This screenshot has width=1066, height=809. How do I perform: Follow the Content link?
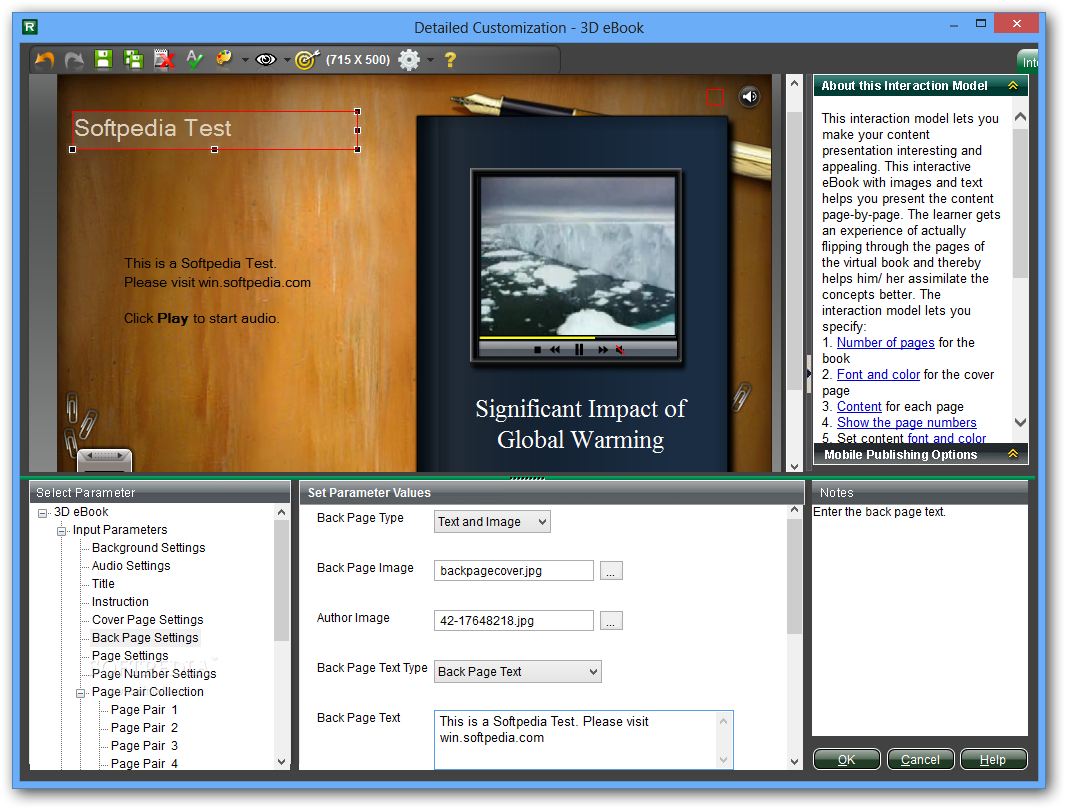pyautogui.click(x=859, y=407)
